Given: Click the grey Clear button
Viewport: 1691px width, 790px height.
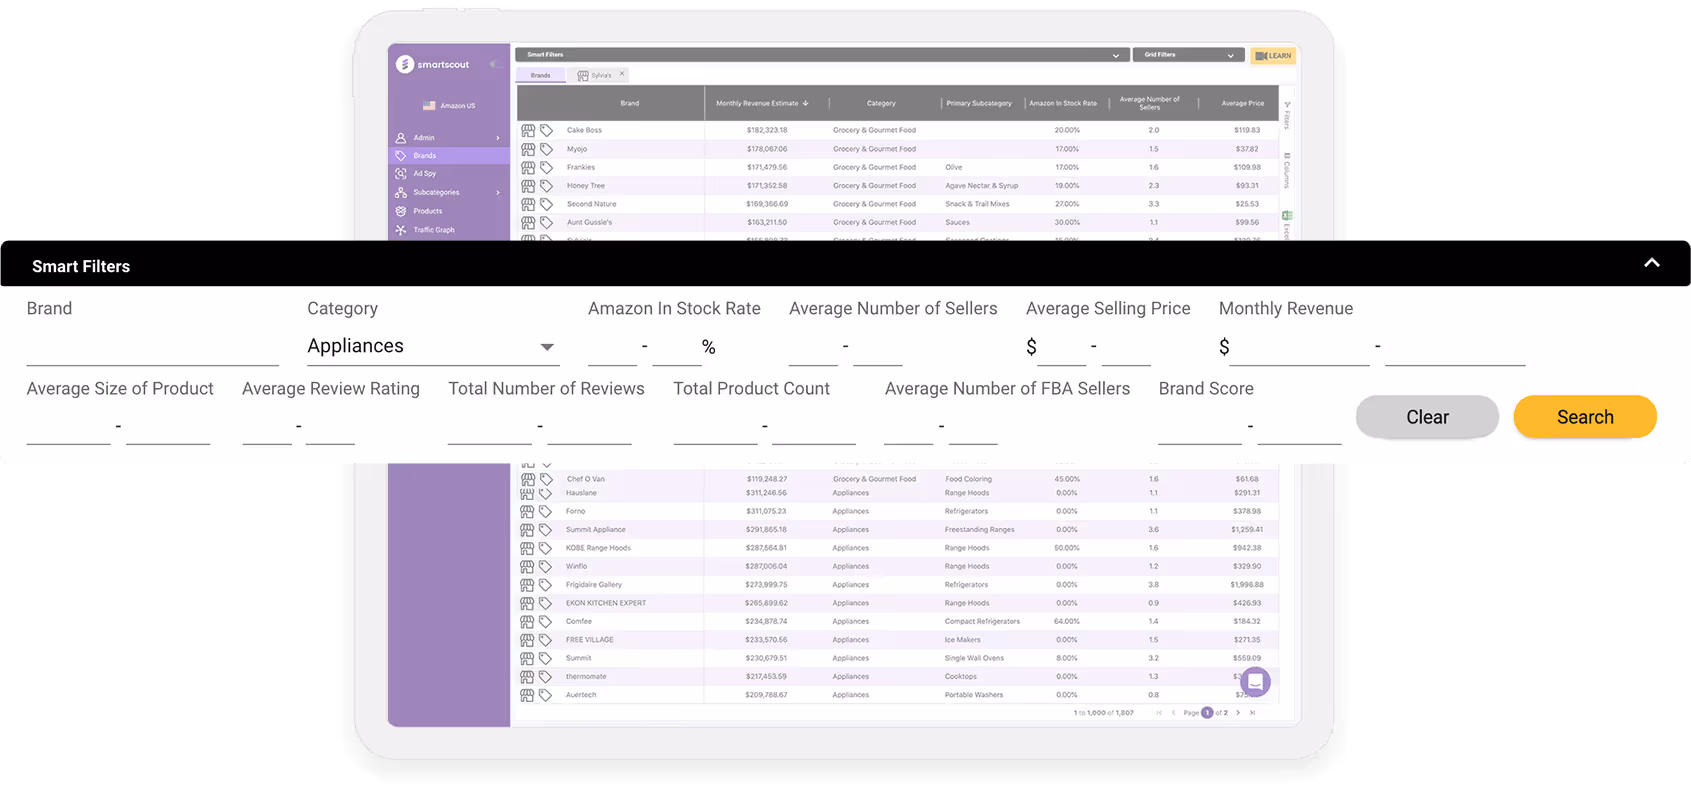Looking at the screenshot, I should click(1427, 417).
